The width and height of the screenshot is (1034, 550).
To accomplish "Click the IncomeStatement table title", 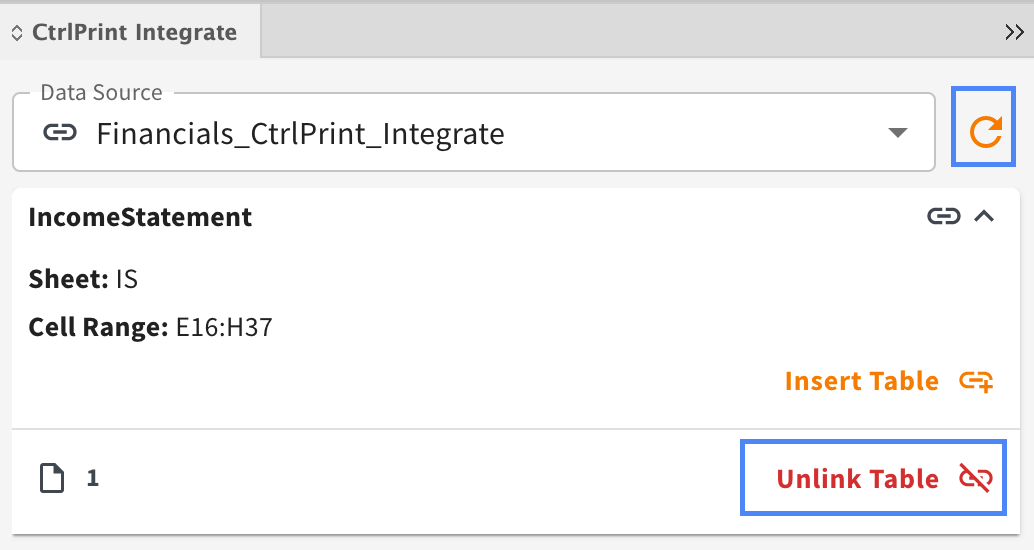I will (x=140, y=217).
